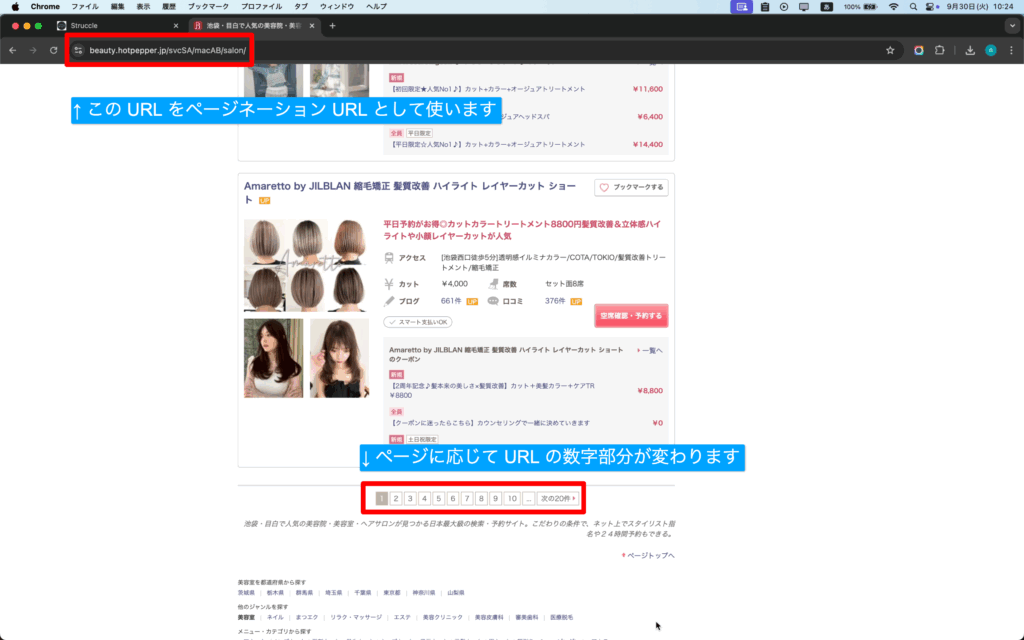The height and width of the screenshot is (640, 1024).
Task: Expand the tab search chevron
Action: [x=1010, y=25]
